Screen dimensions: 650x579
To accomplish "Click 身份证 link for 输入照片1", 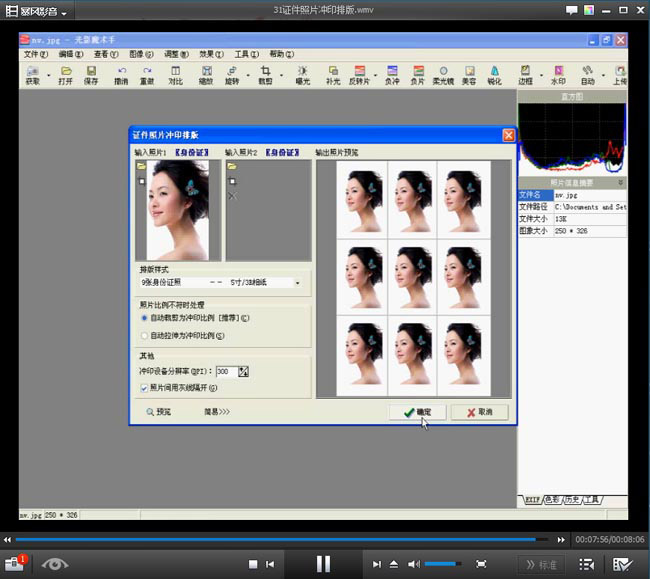I will pyautogui.click(x=192, y=153).
